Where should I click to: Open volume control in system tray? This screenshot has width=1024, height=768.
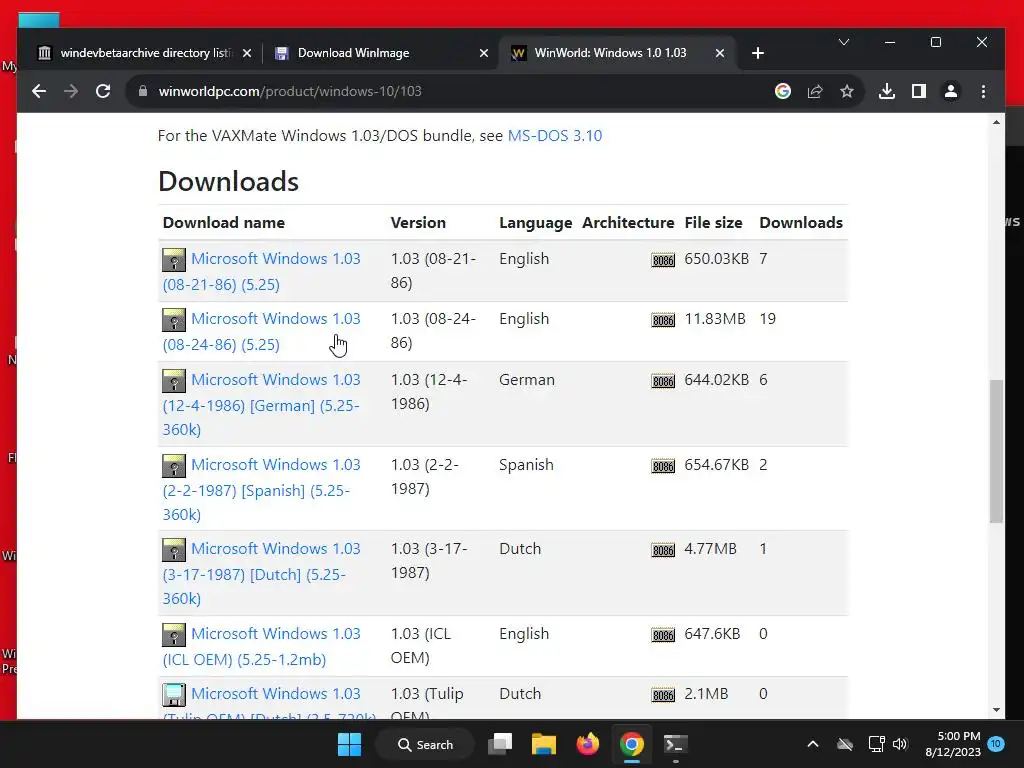tap(901, 744)
